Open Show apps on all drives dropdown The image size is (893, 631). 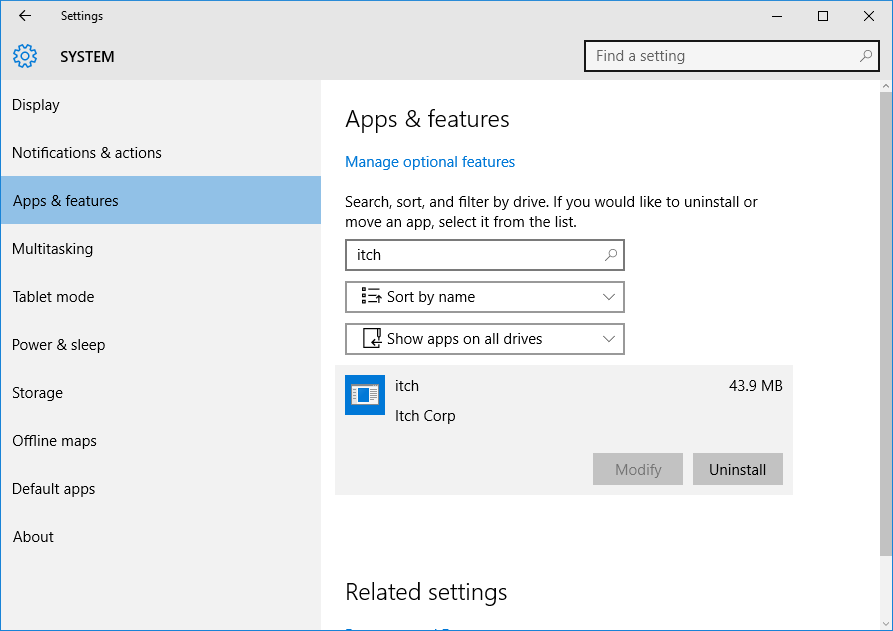pos(485,339)
